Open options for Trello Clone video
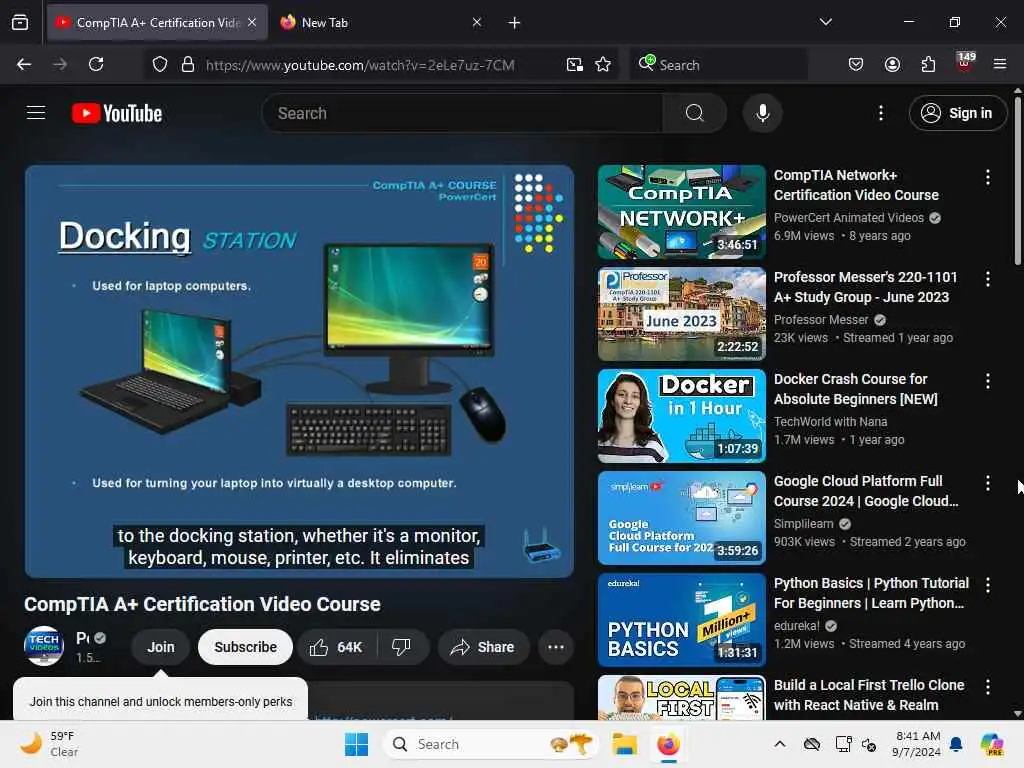This screenshot has width=1024, height=768. click(987, 686)
